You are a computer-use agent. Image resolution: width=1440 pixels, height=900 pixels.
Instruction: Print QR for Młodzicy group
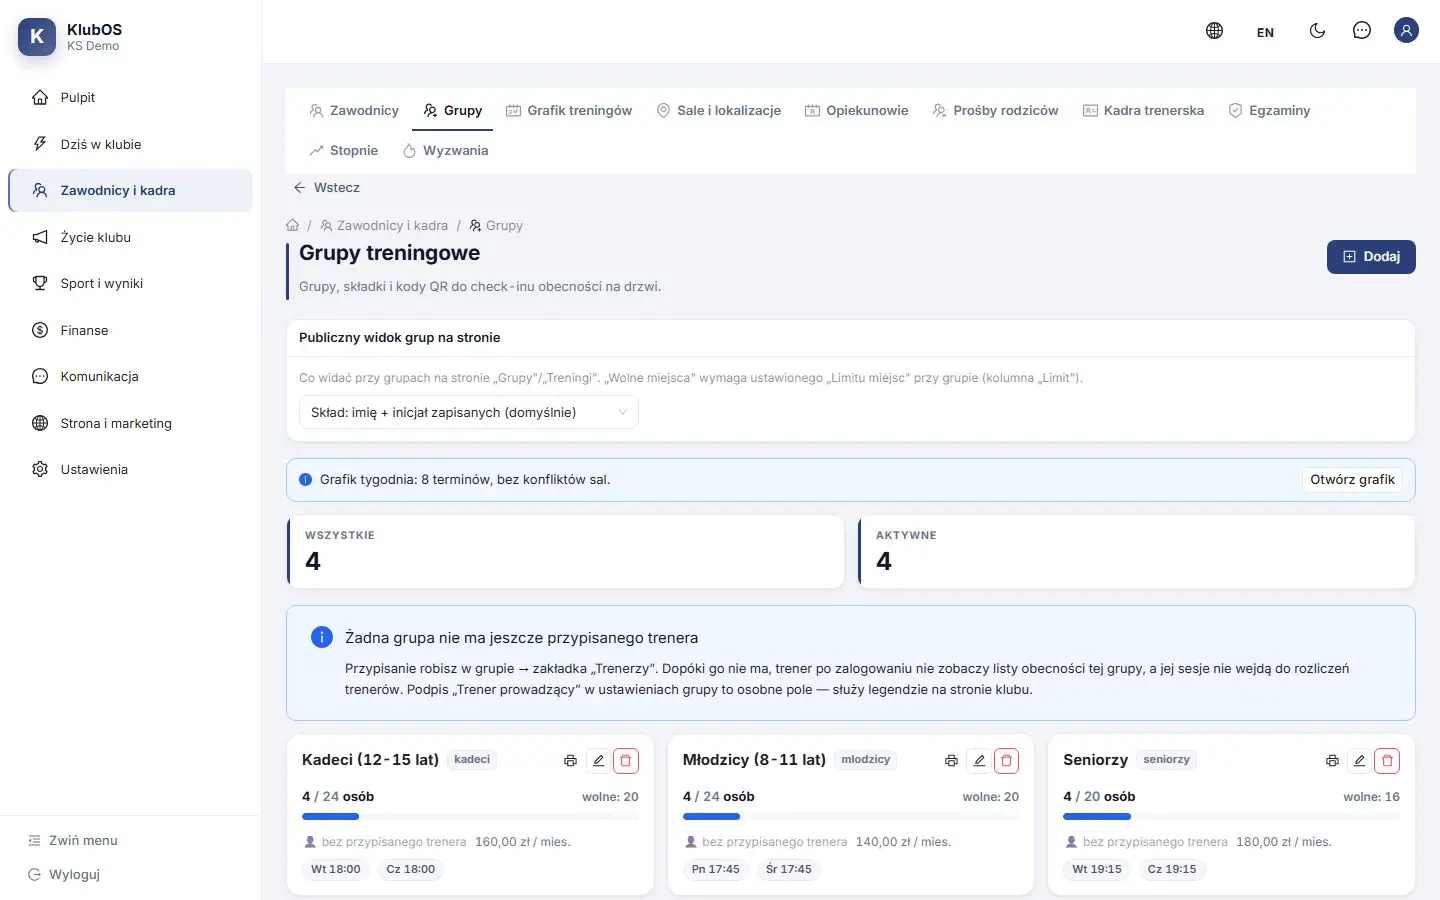(x=951, y=761)
